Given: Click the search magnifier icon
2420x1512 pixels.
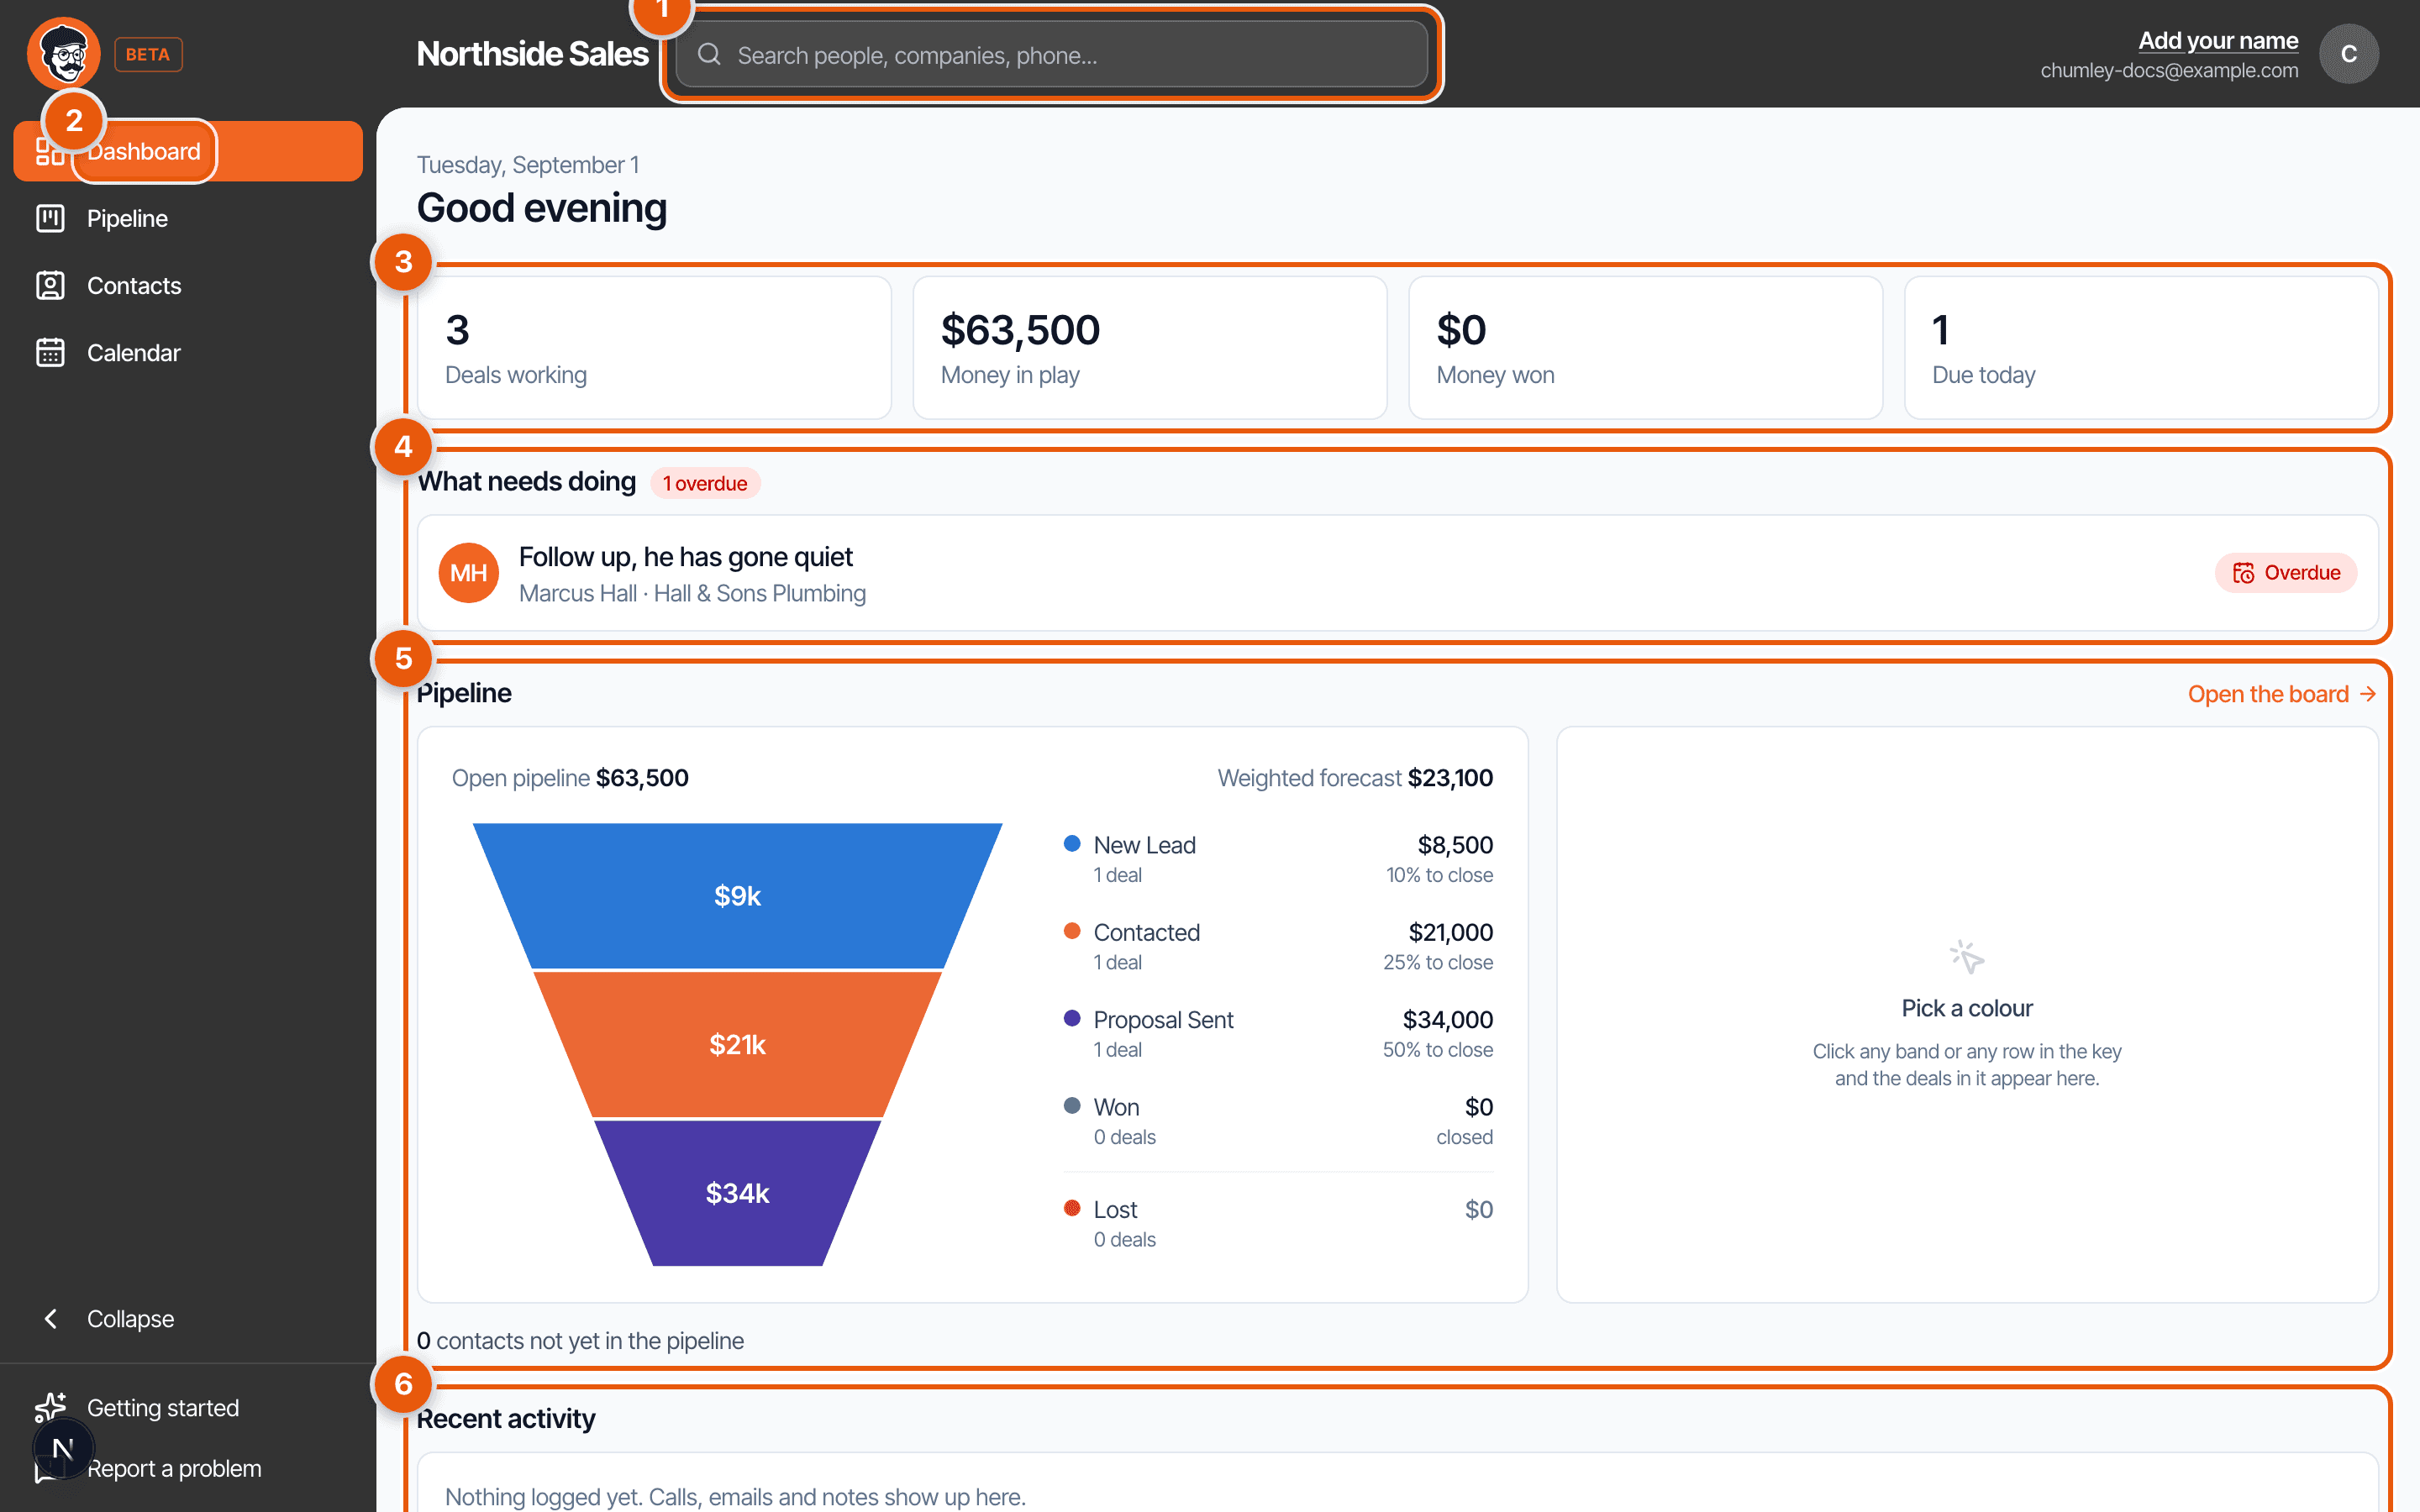Looking at the screenshot, I should point(709,55).
